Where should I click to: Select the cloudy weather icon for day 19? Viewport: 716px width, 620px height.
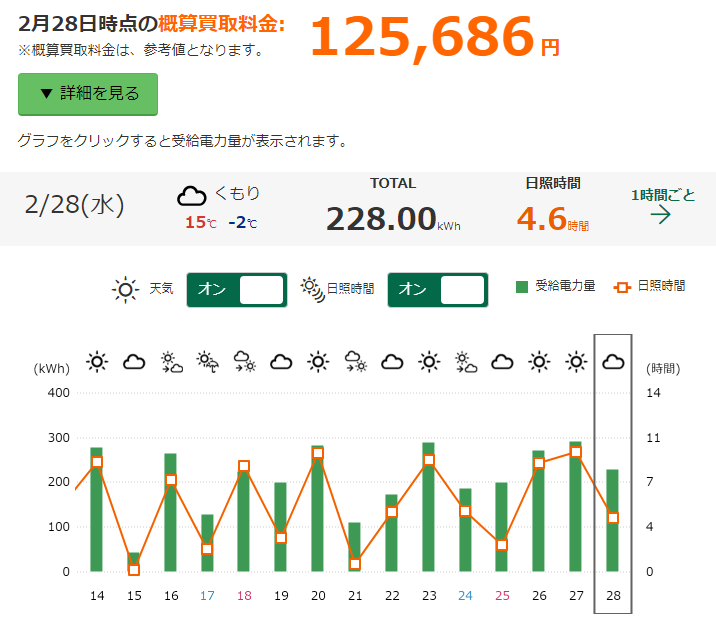point(281,363)
